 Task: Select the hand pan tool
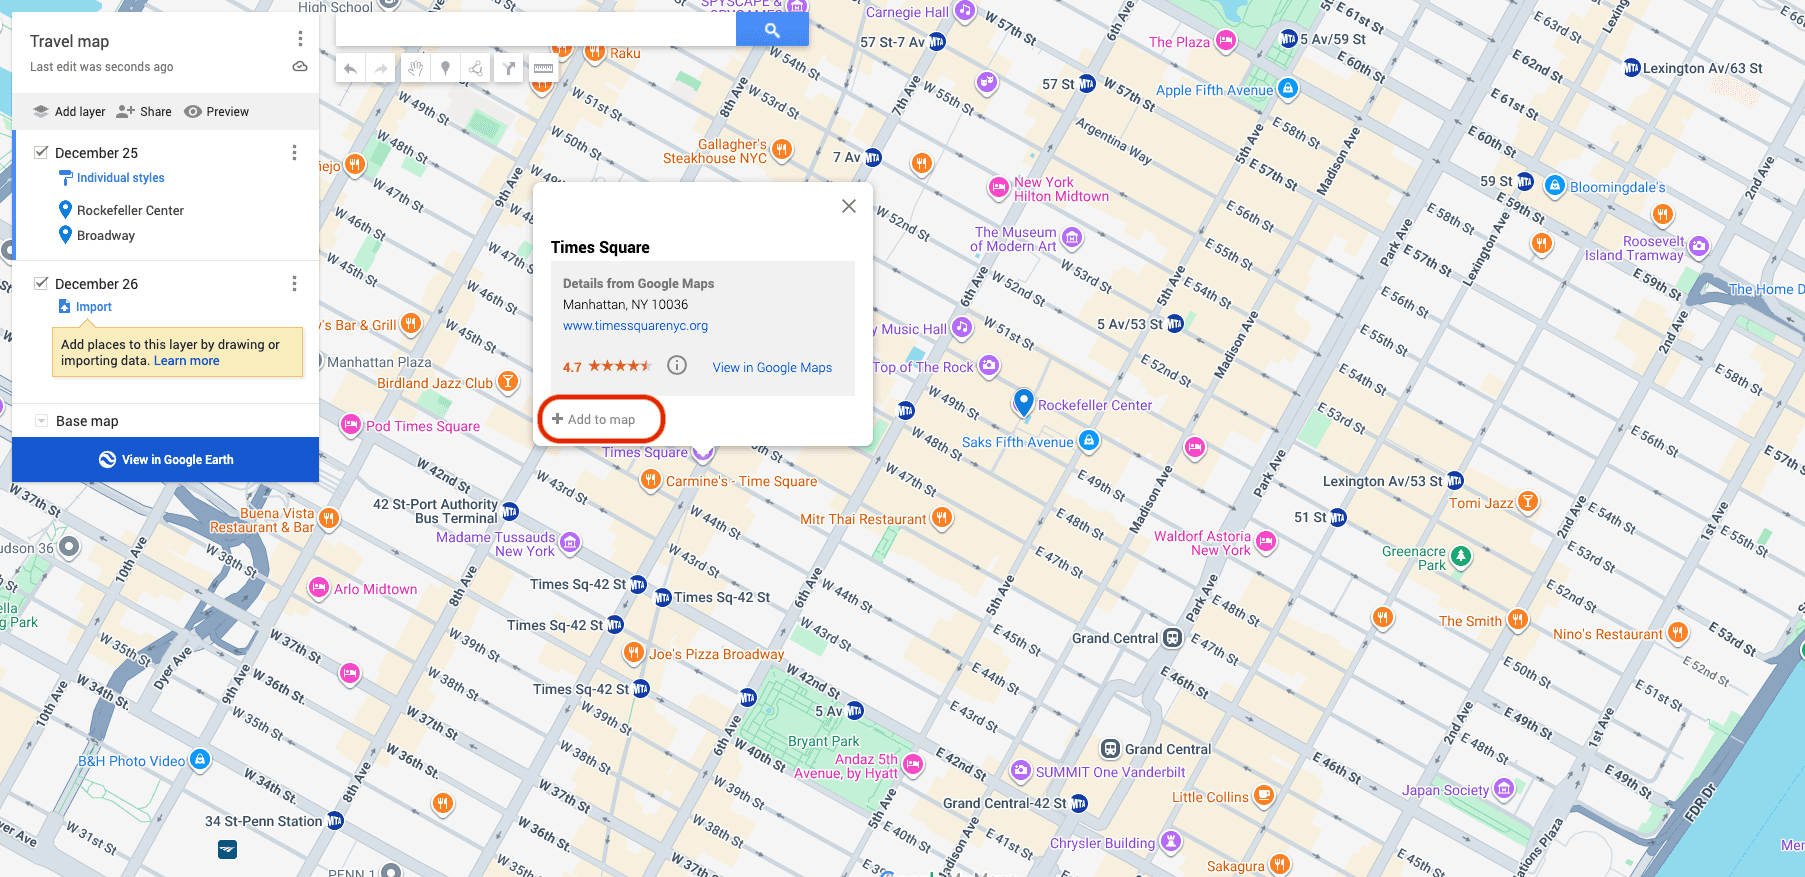point(415,68)
